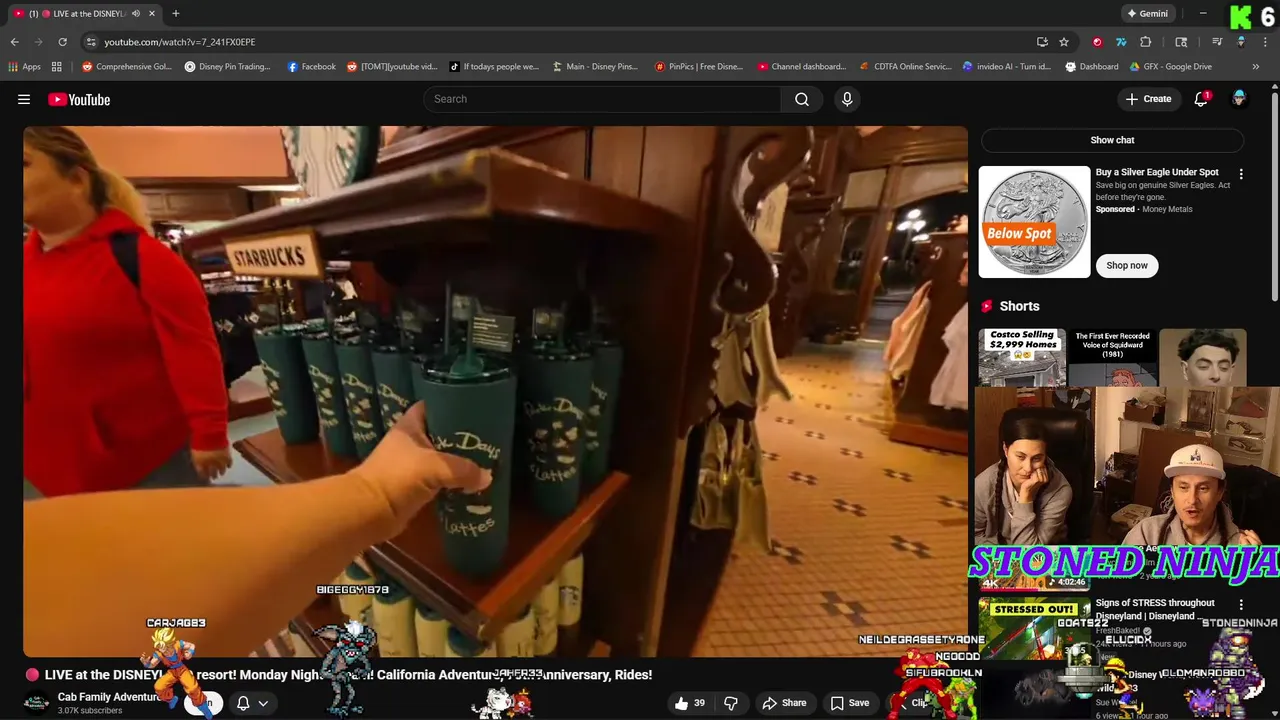The height and width of the screenshot is (720, 1280).
Task: Open Chrome media controls icon
Action: (x=1217, y=42)
